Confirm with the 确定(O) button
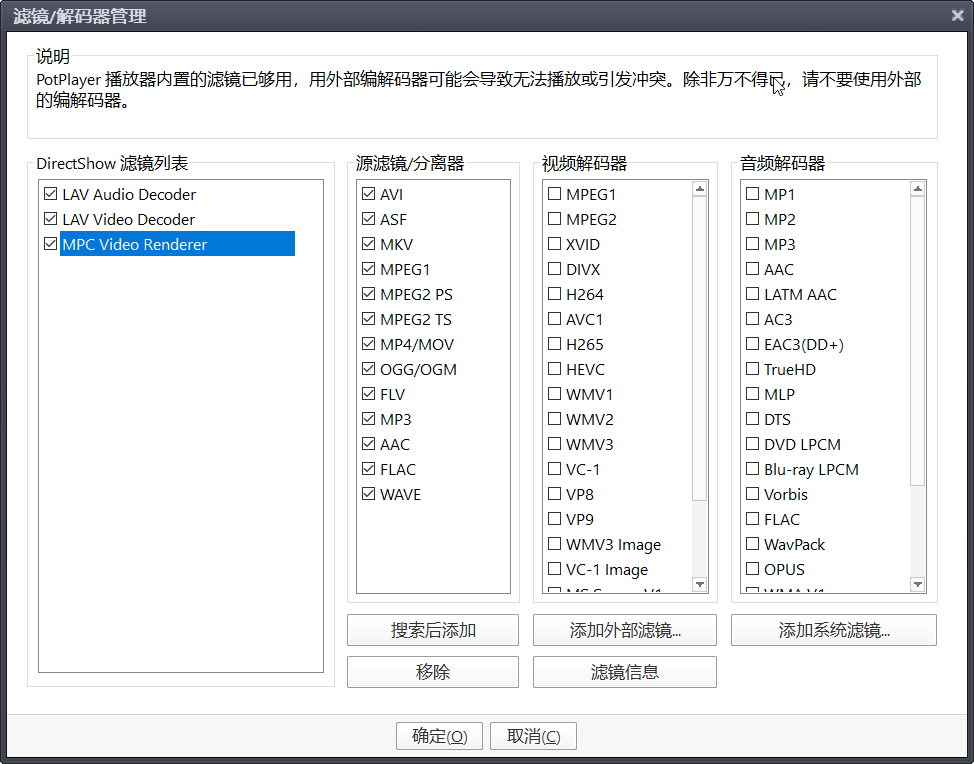 point(439,736)
